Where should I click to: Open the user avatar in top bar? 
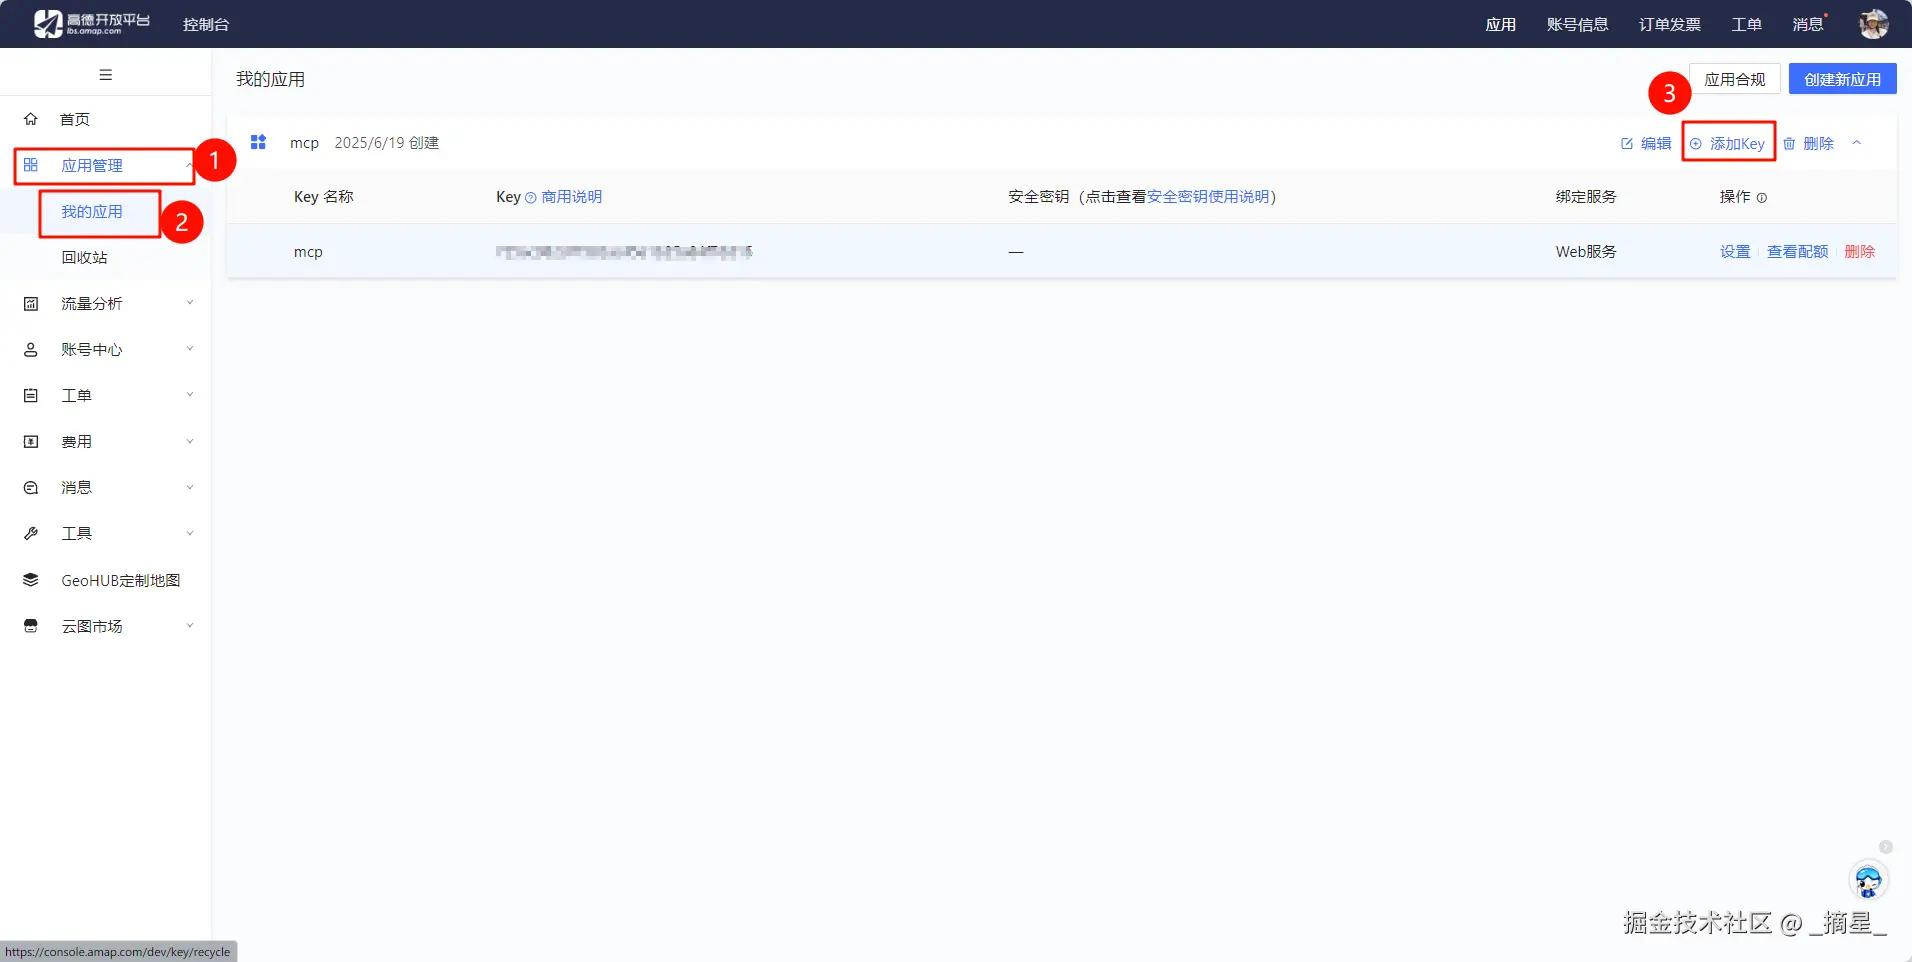1873,24
